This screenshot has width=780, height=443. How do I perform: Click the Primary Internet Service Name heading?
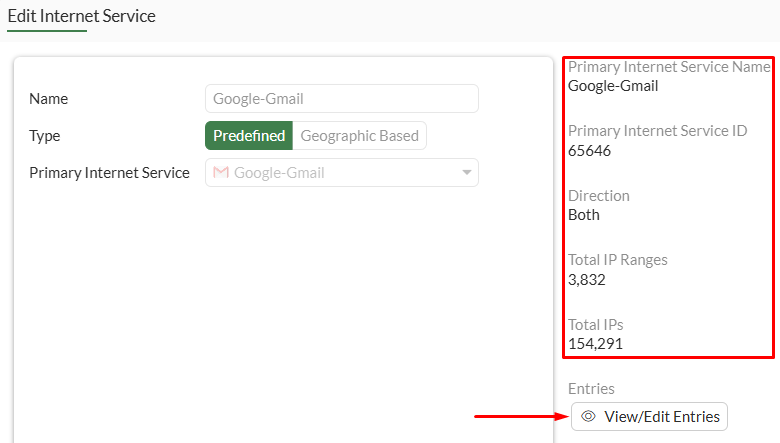(x=669, y=67)
